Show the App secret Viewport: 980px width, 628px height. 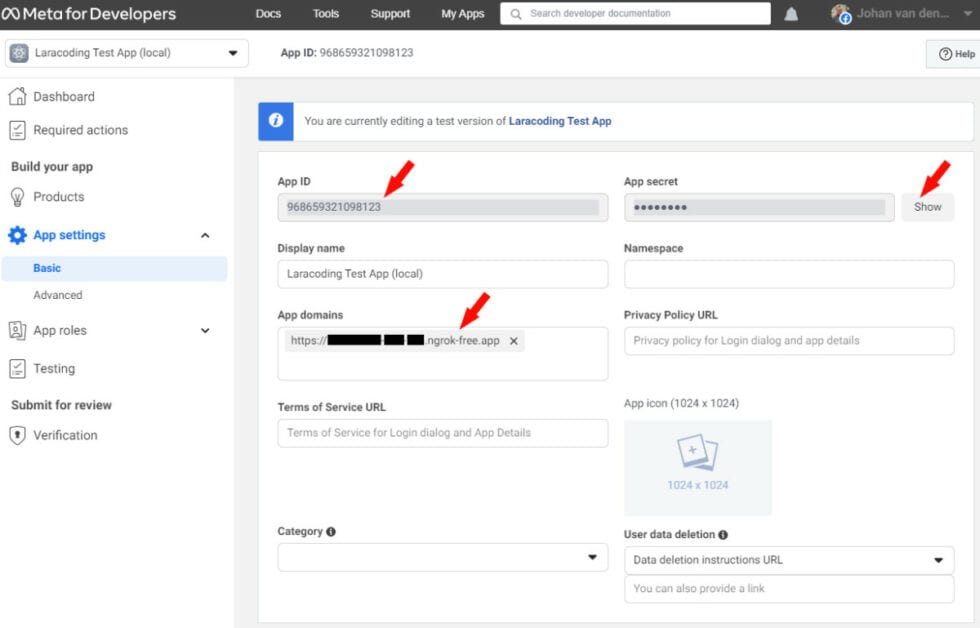pos(928,207)
